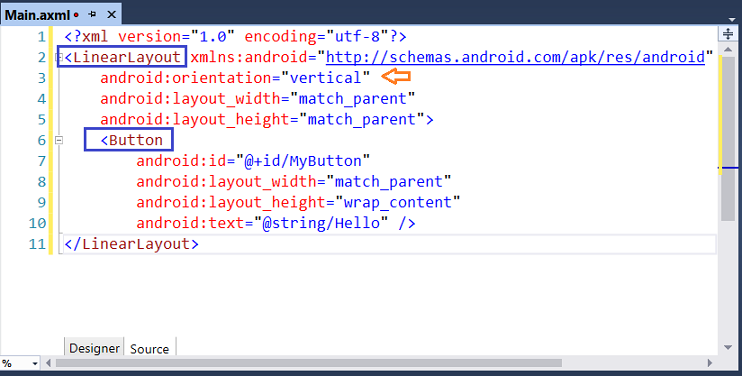Select the Main.axml document tab

click(x=37, y=15)
